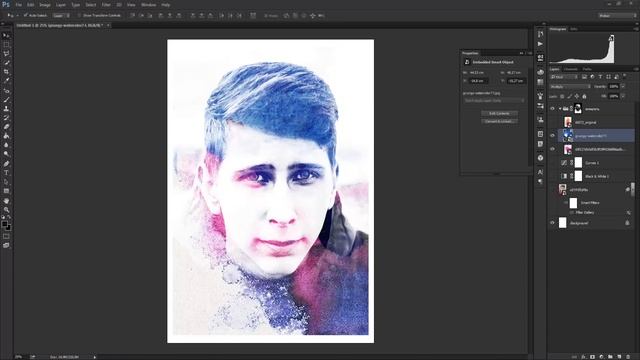This screenshot has width=640, height=360.
Task: Hide the layer above Curves 1
Action: [552, 149]
